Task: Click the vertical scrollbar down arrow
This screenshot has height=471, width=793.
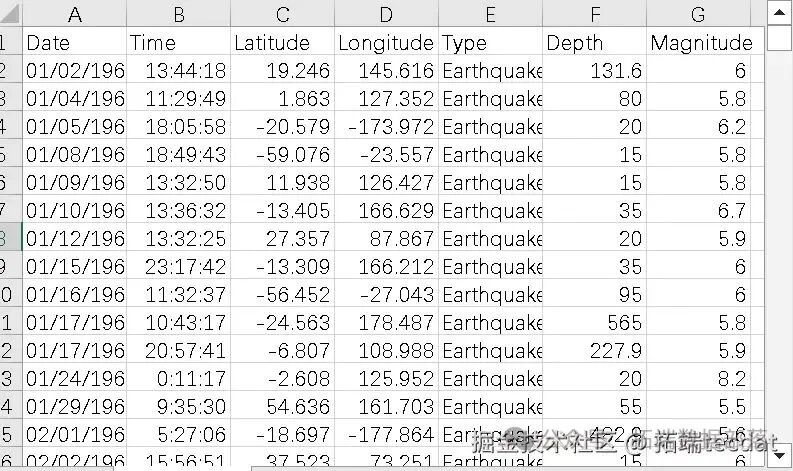Action: coord(779,456)
